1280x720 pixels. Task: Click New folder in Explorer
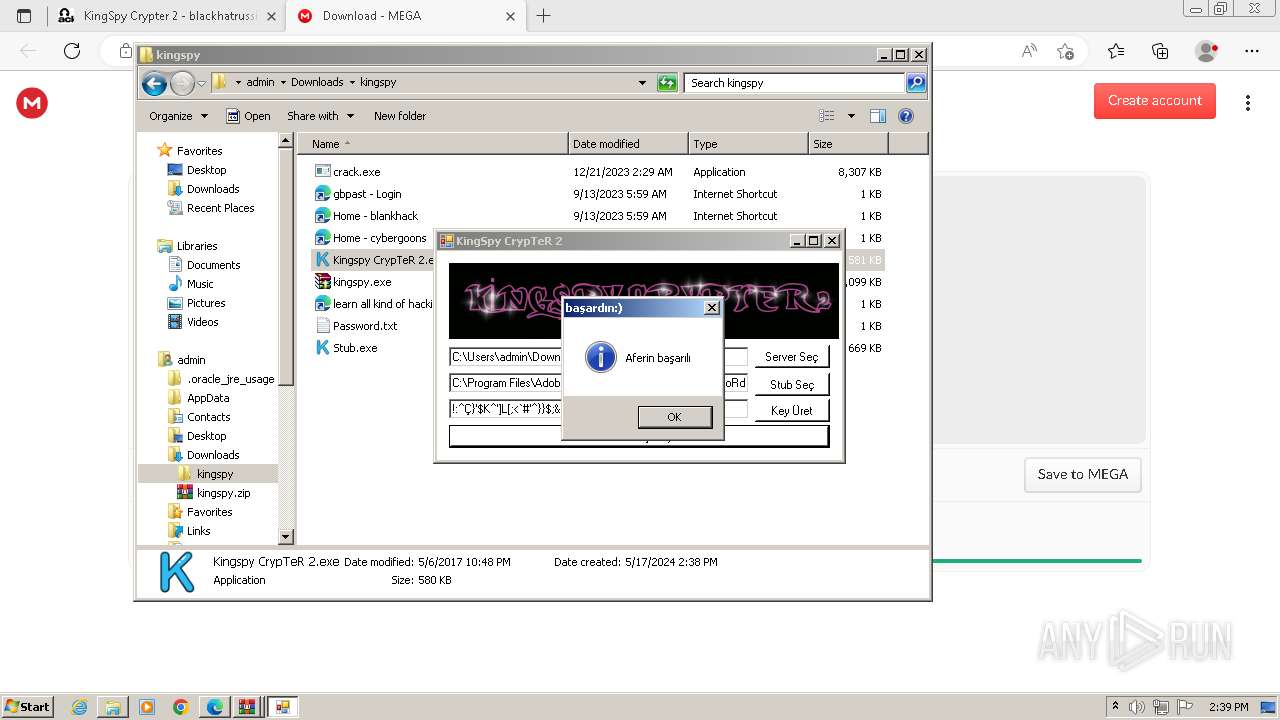pos(400,116)
